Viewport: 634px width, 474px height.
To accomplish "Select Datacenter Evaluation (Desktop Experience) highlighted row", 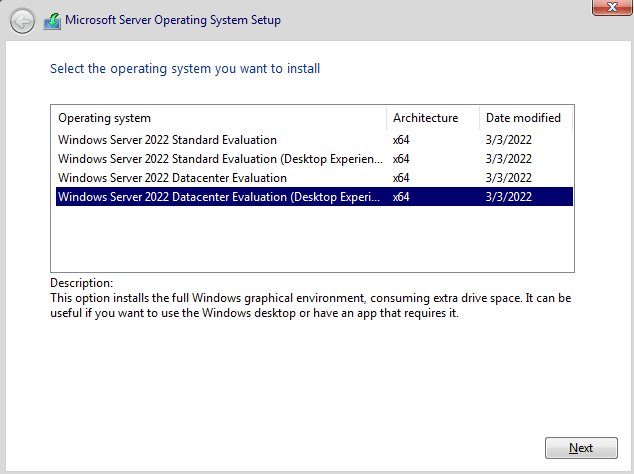I will coord(314,197).
